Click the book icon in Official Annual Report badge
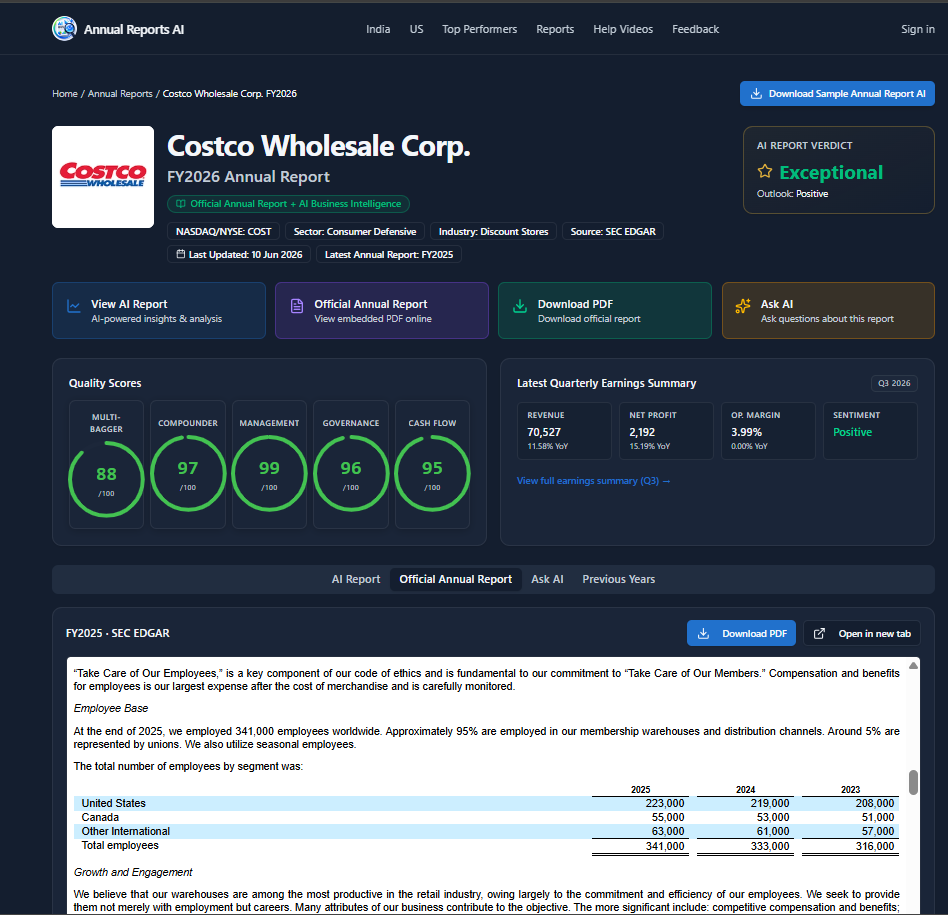 tap(180, 204)
